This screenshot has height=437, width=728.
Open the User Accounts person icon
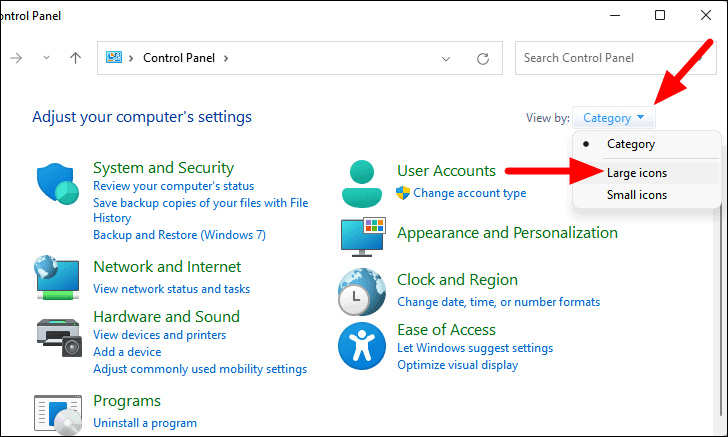coord(362,184)
